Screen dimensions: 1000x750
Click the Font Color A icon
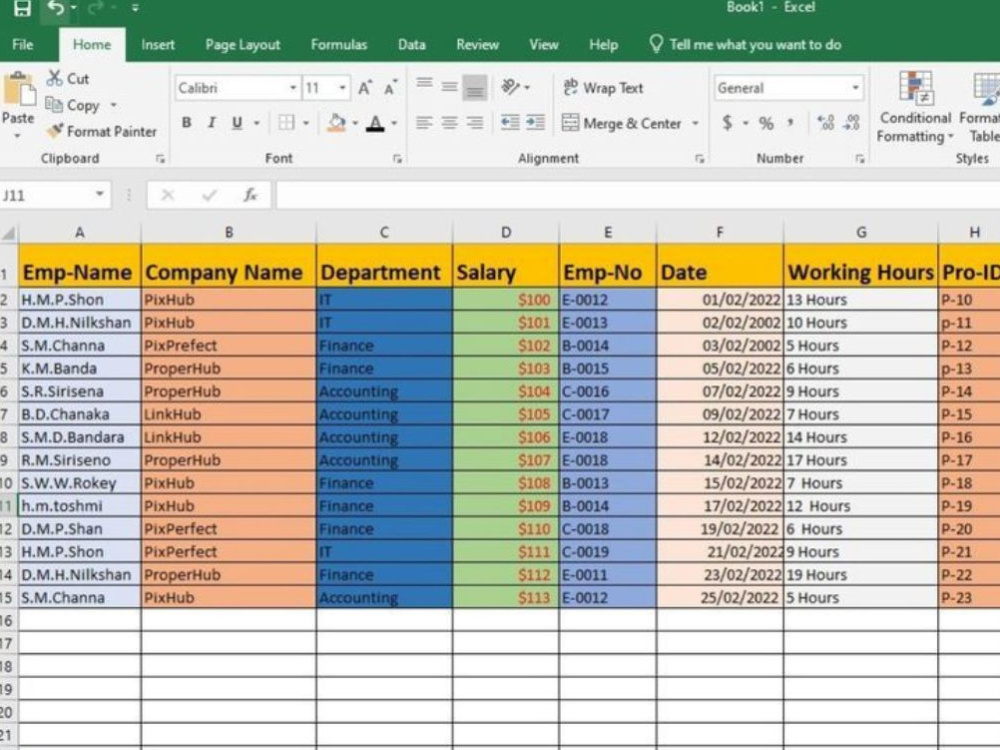point(376,122)
